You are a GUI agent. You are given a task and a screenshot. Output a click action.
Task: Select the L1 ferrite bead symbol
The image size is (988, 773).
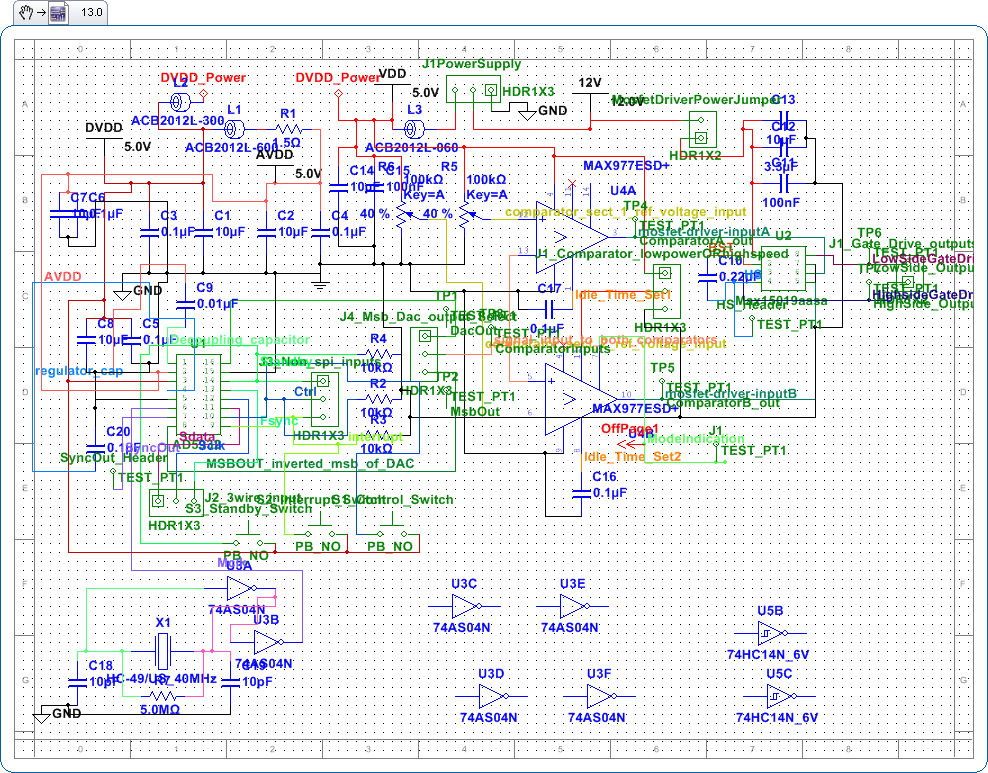point(234,130)
